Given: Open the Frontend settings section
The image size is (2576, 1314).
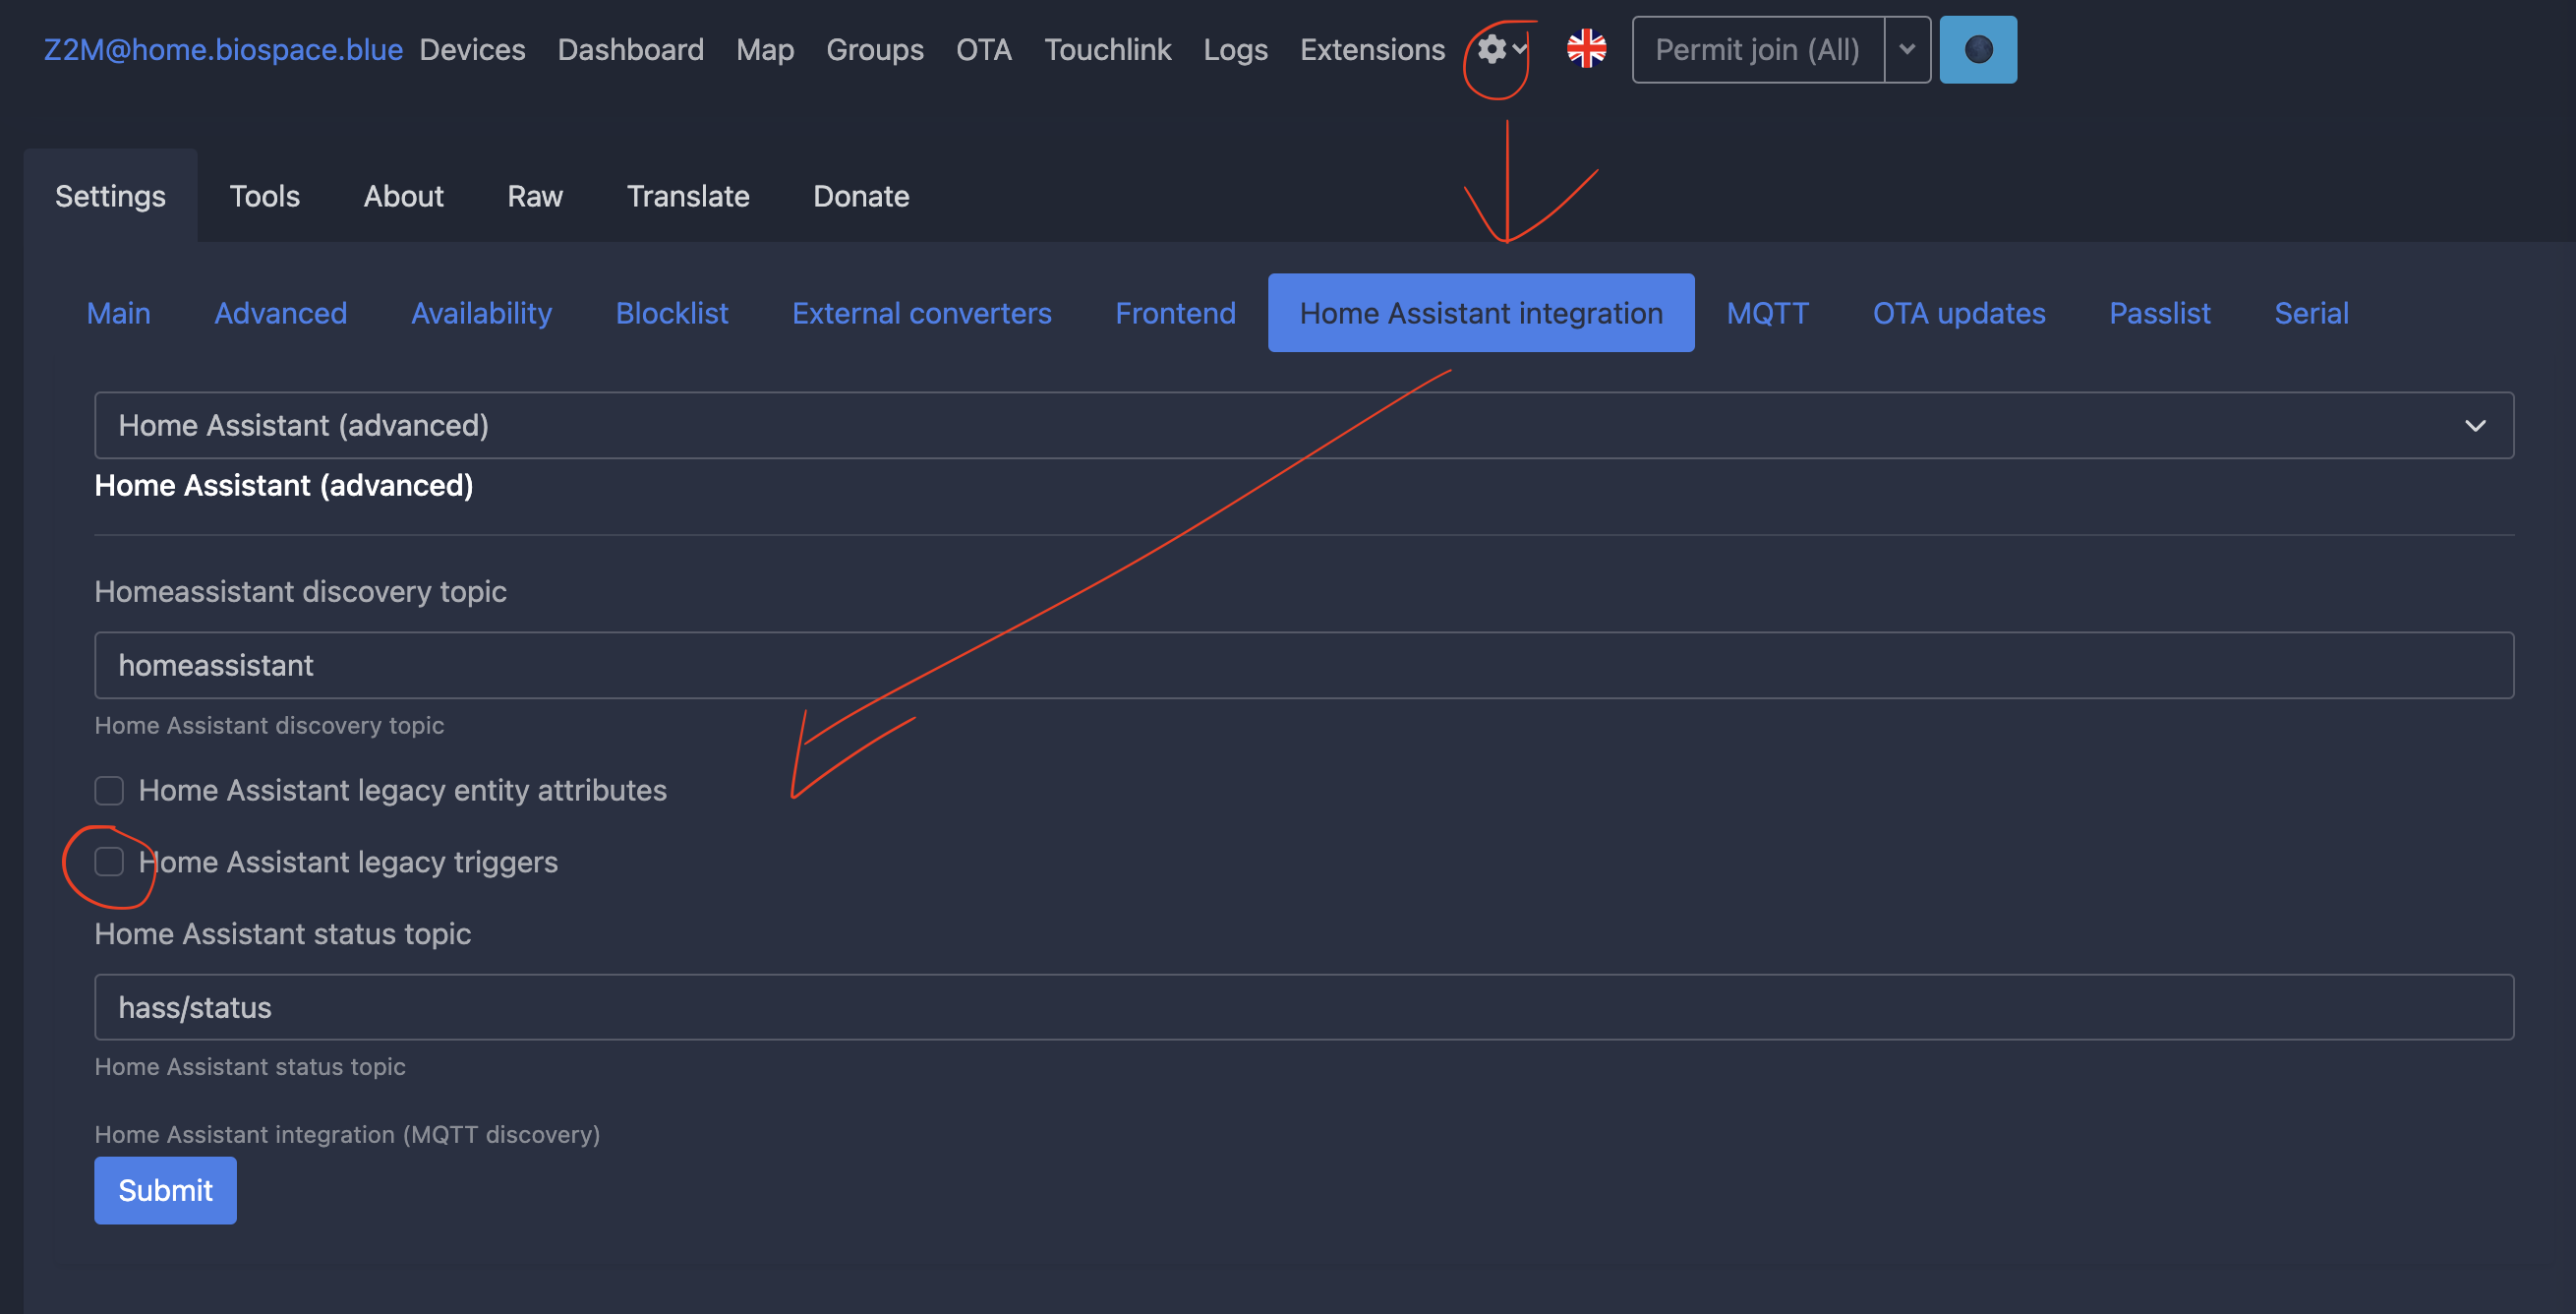Looking at the screenshot, I should [1175, 313].
